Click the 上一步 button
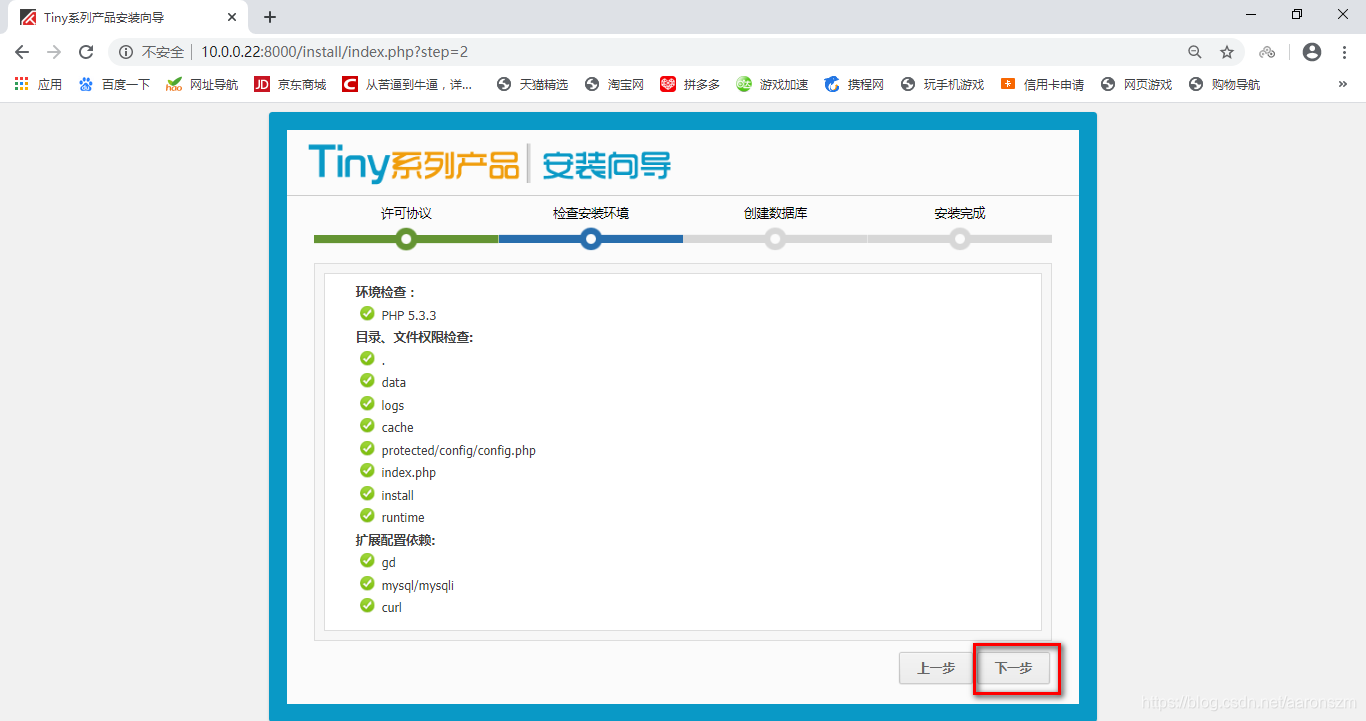This screenshot has width=1366, height=721. 936,669
